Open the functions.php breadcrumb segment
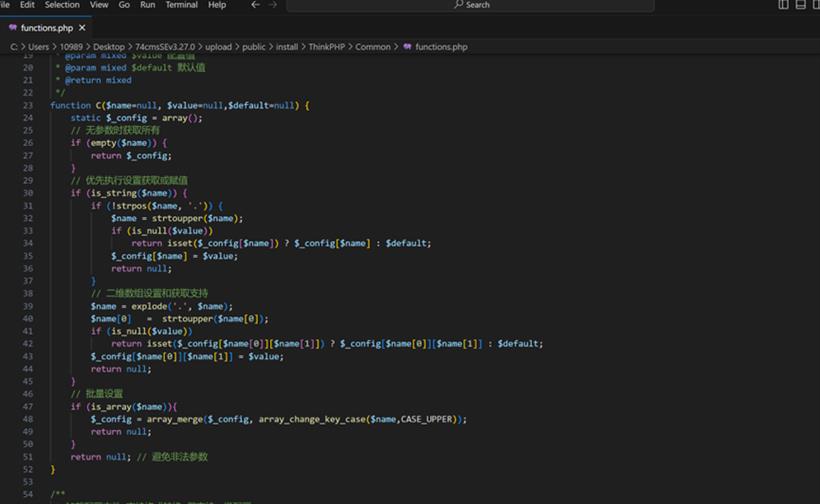820x504 pixels. pyautogui.click(x=441, y=47)
